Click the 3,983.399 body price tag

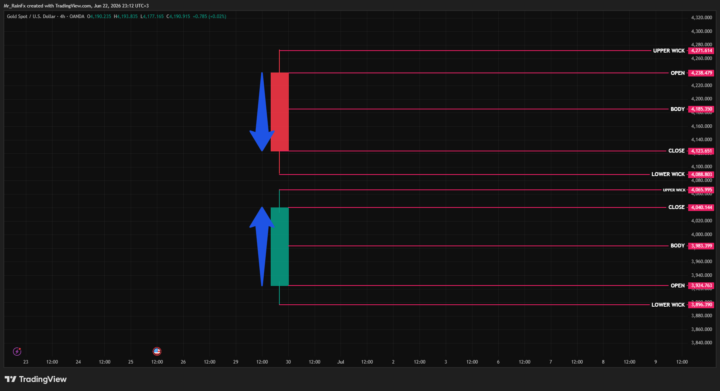701,246
